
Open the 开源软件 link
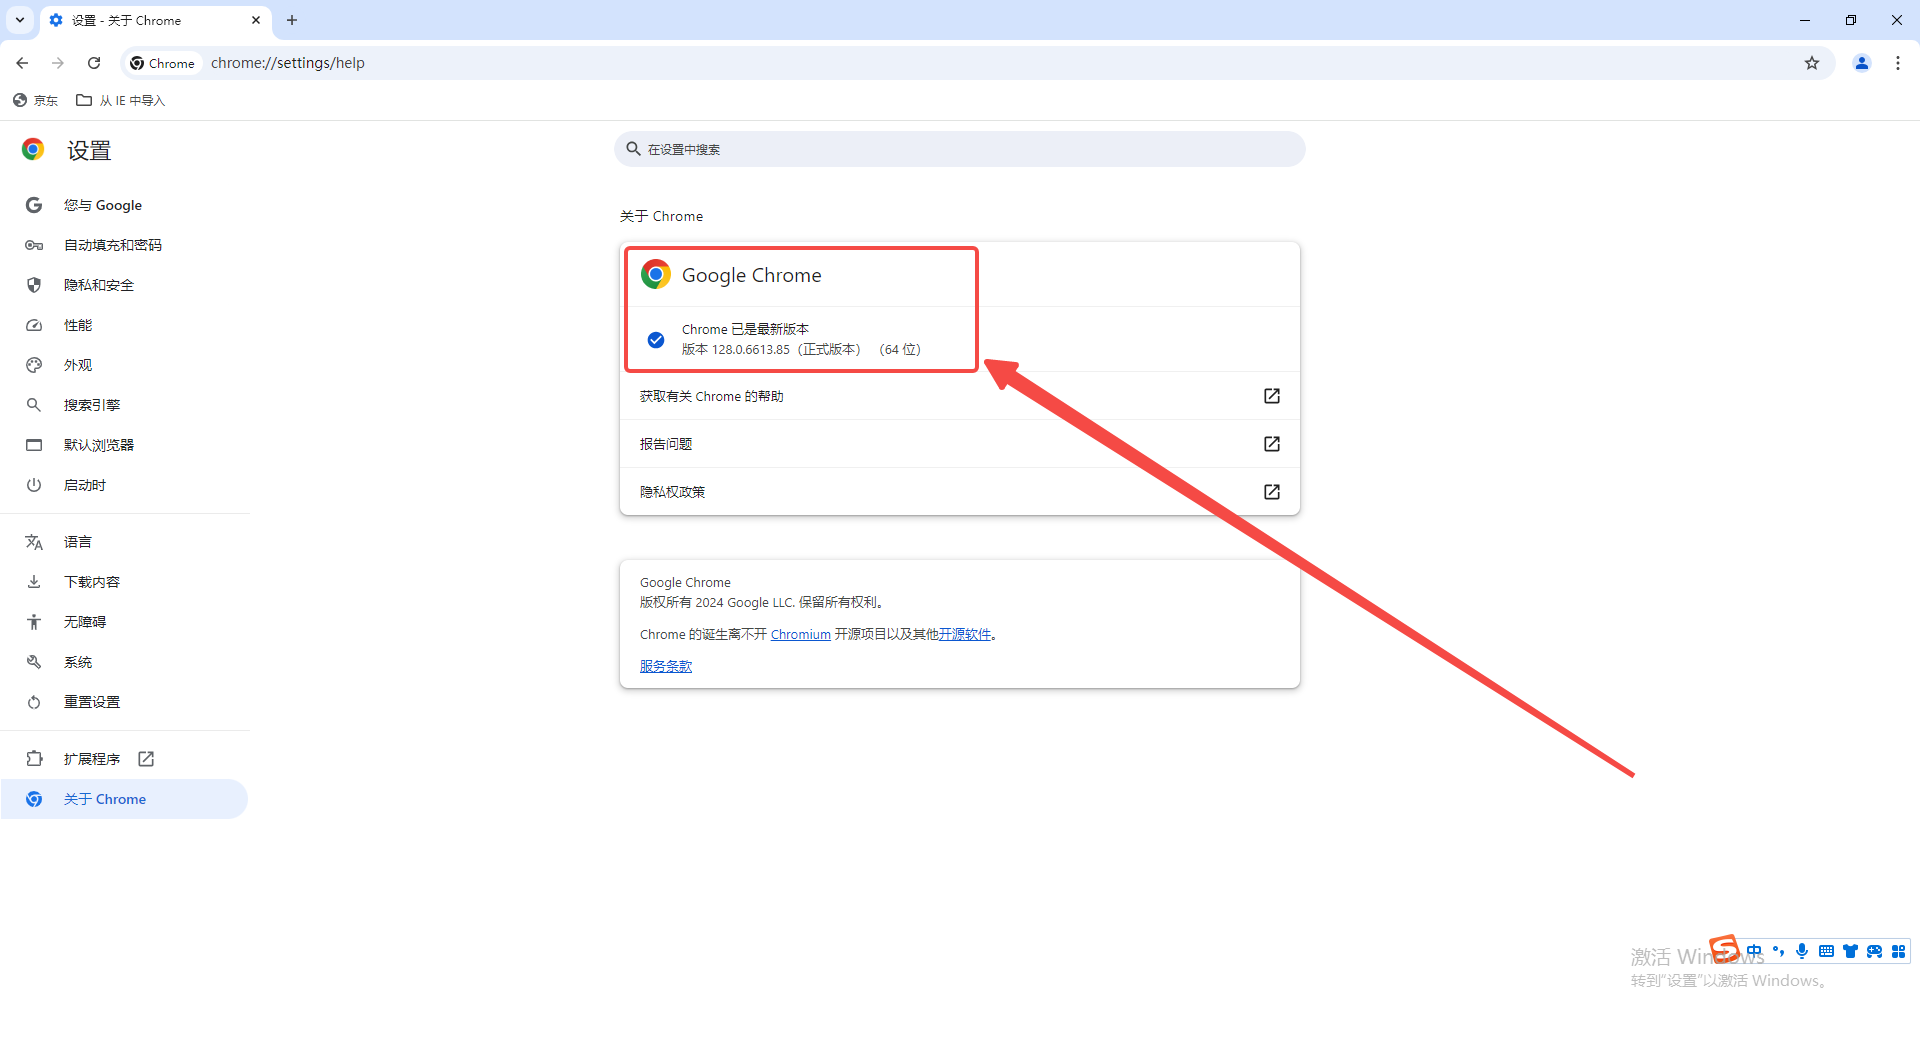pos(964,634)
